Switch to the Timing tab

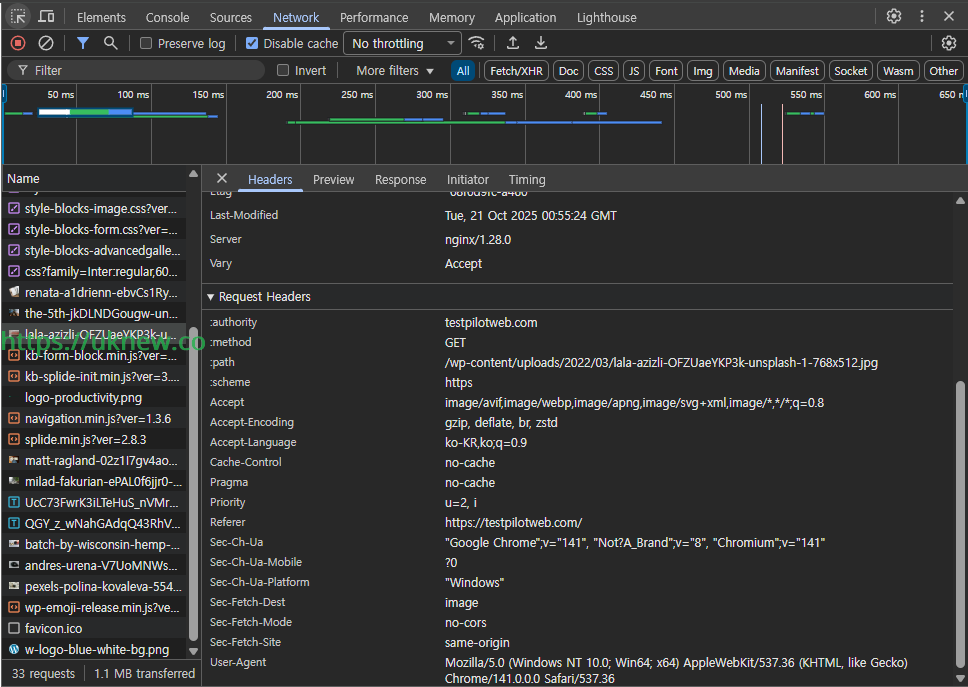point(527,180)
